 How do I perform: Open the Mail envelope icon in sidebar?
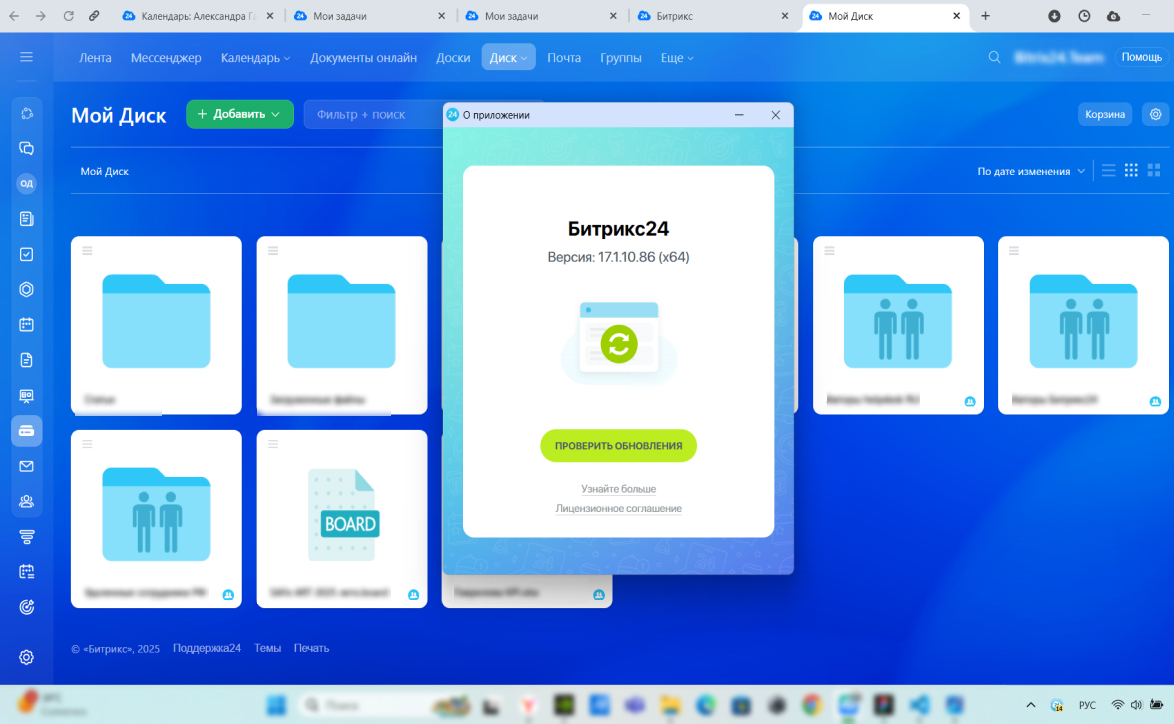coord(26,466)
